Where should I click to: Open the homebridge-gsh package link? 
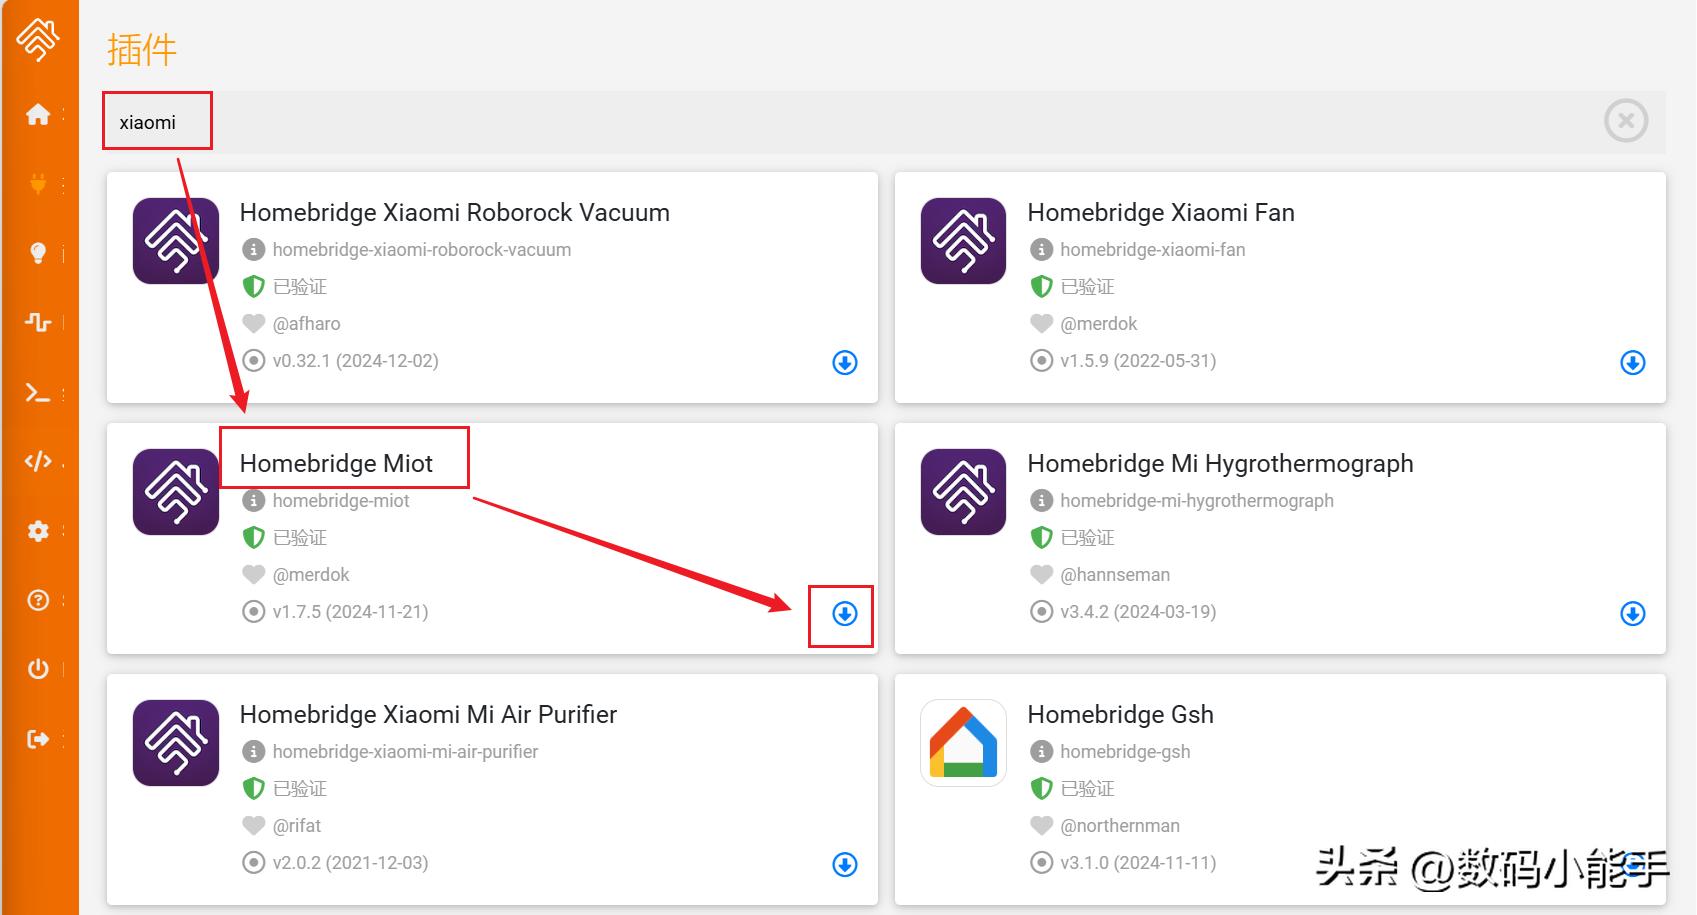(1125, 752)
